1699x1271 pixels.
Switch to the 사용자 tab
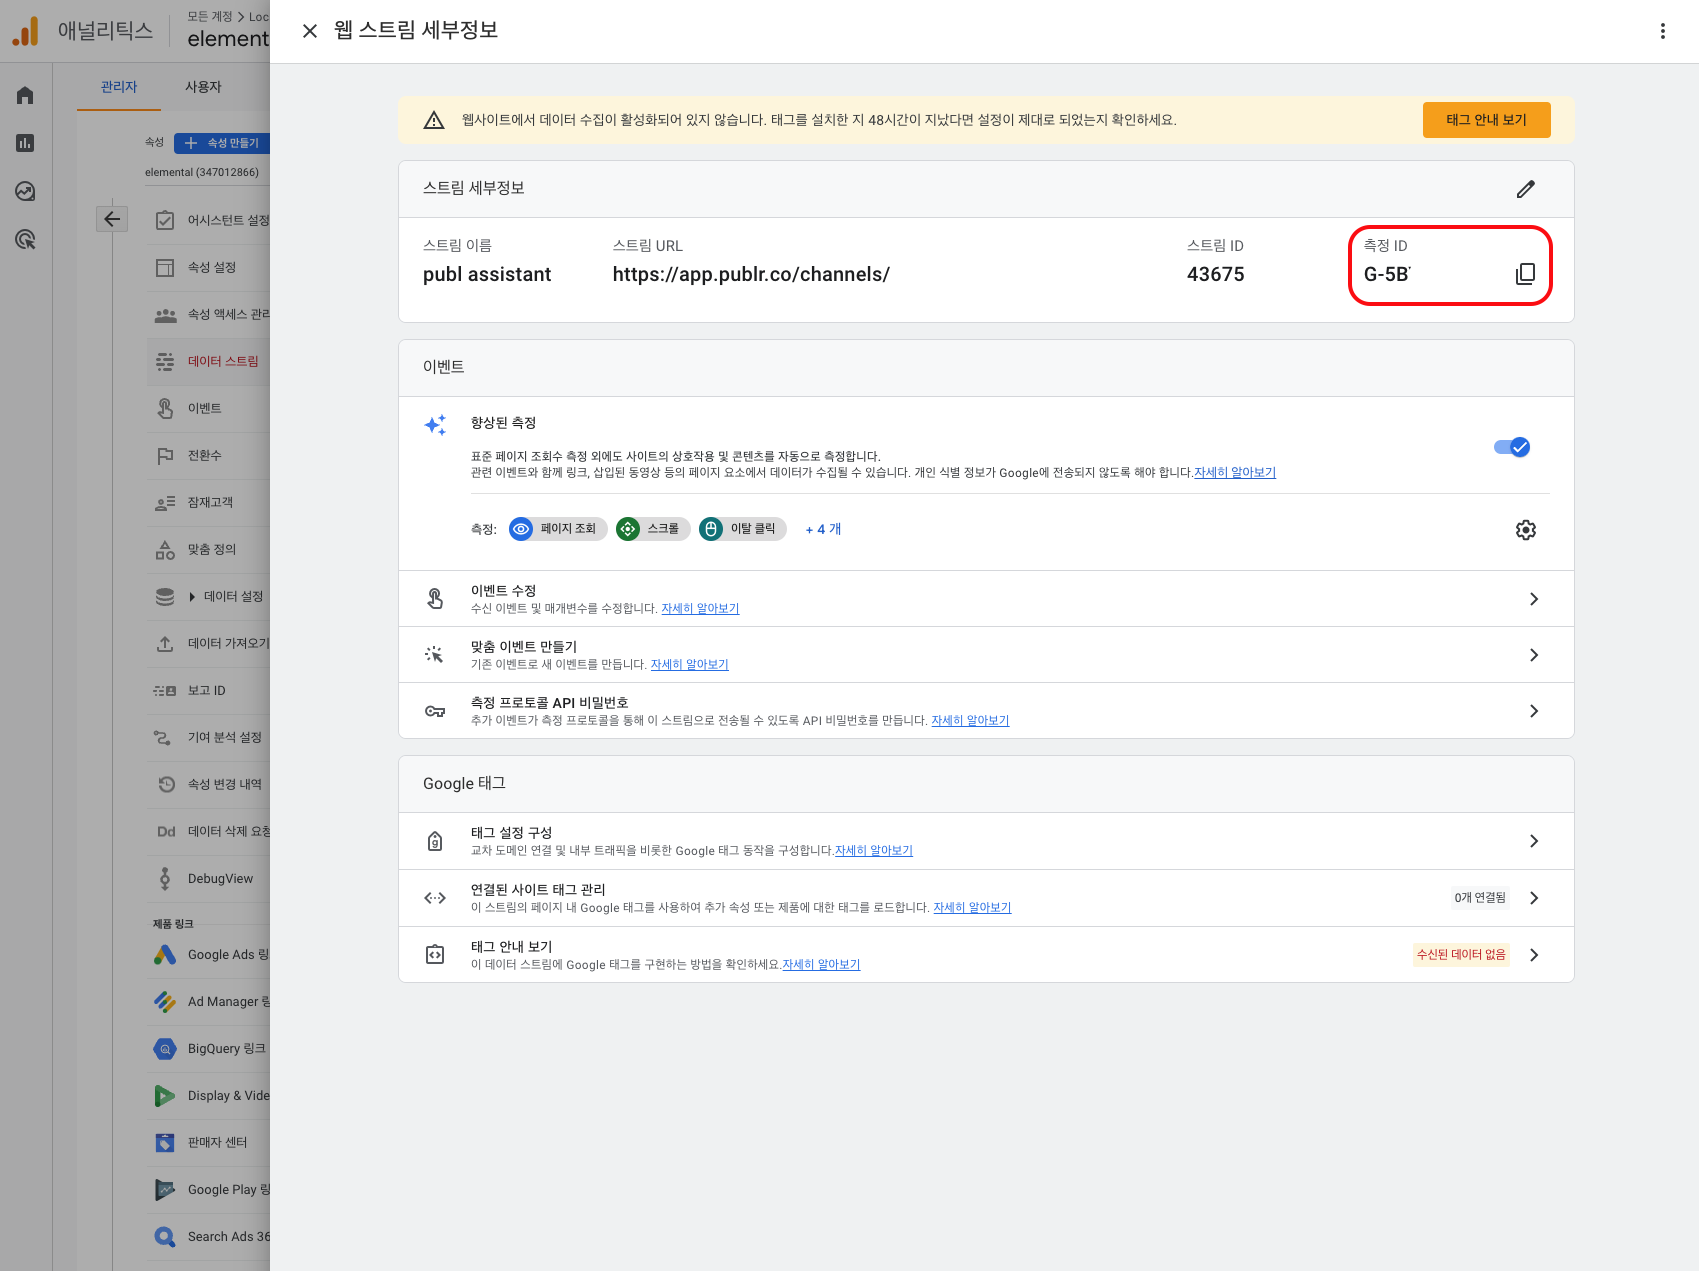203,87
